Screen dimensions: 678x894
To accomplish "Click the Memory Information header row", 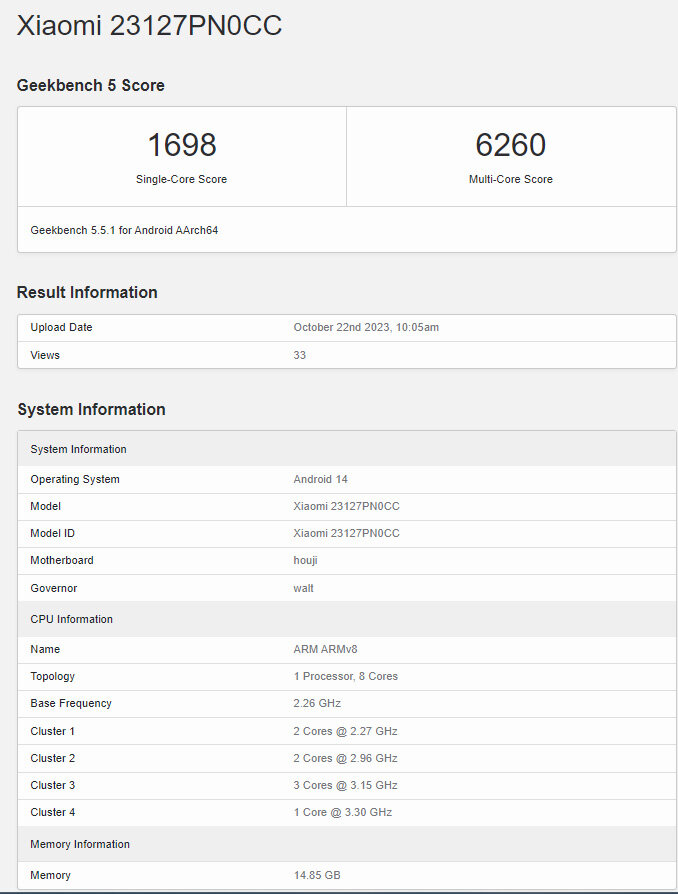I will [x=347, y=844].
